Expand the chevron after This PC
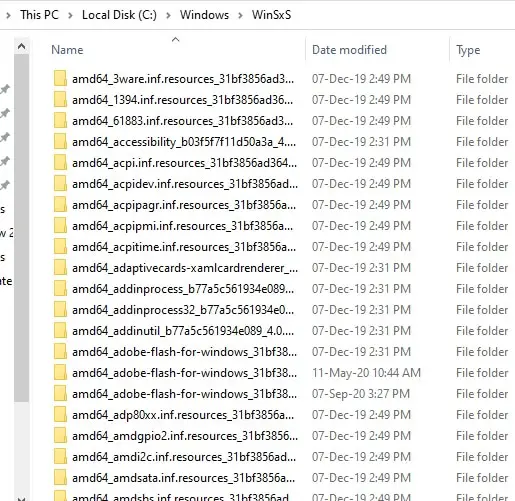The width and height of the screenshot is (515, 501). pos(70,15)
